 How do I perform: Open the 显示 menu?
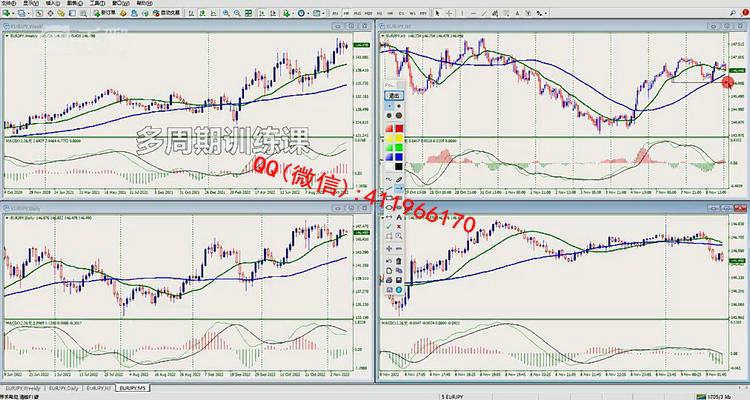coord(31,3)
